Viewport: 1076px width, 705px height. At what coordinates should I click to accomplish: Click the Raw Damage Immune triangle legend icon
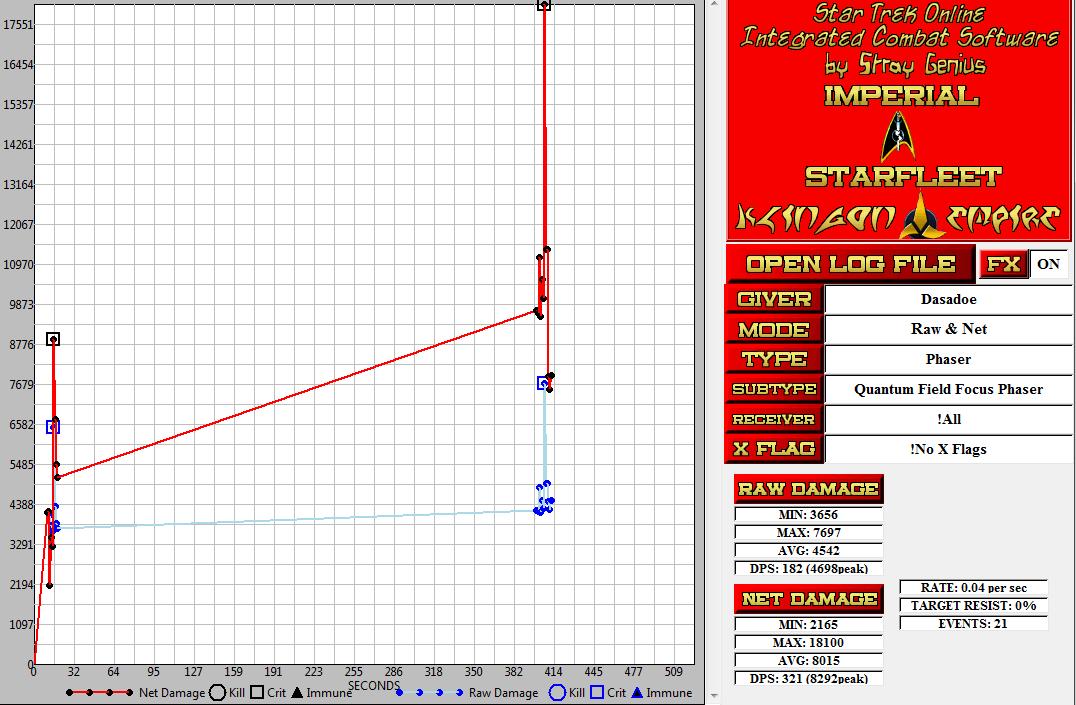point(637,693)
